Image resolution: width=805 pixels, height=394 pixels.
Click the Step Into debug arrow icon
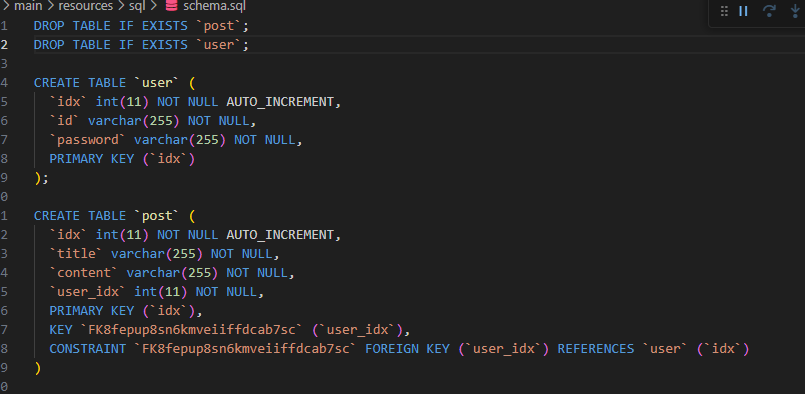pyautogui.click(x=795, y=11)
